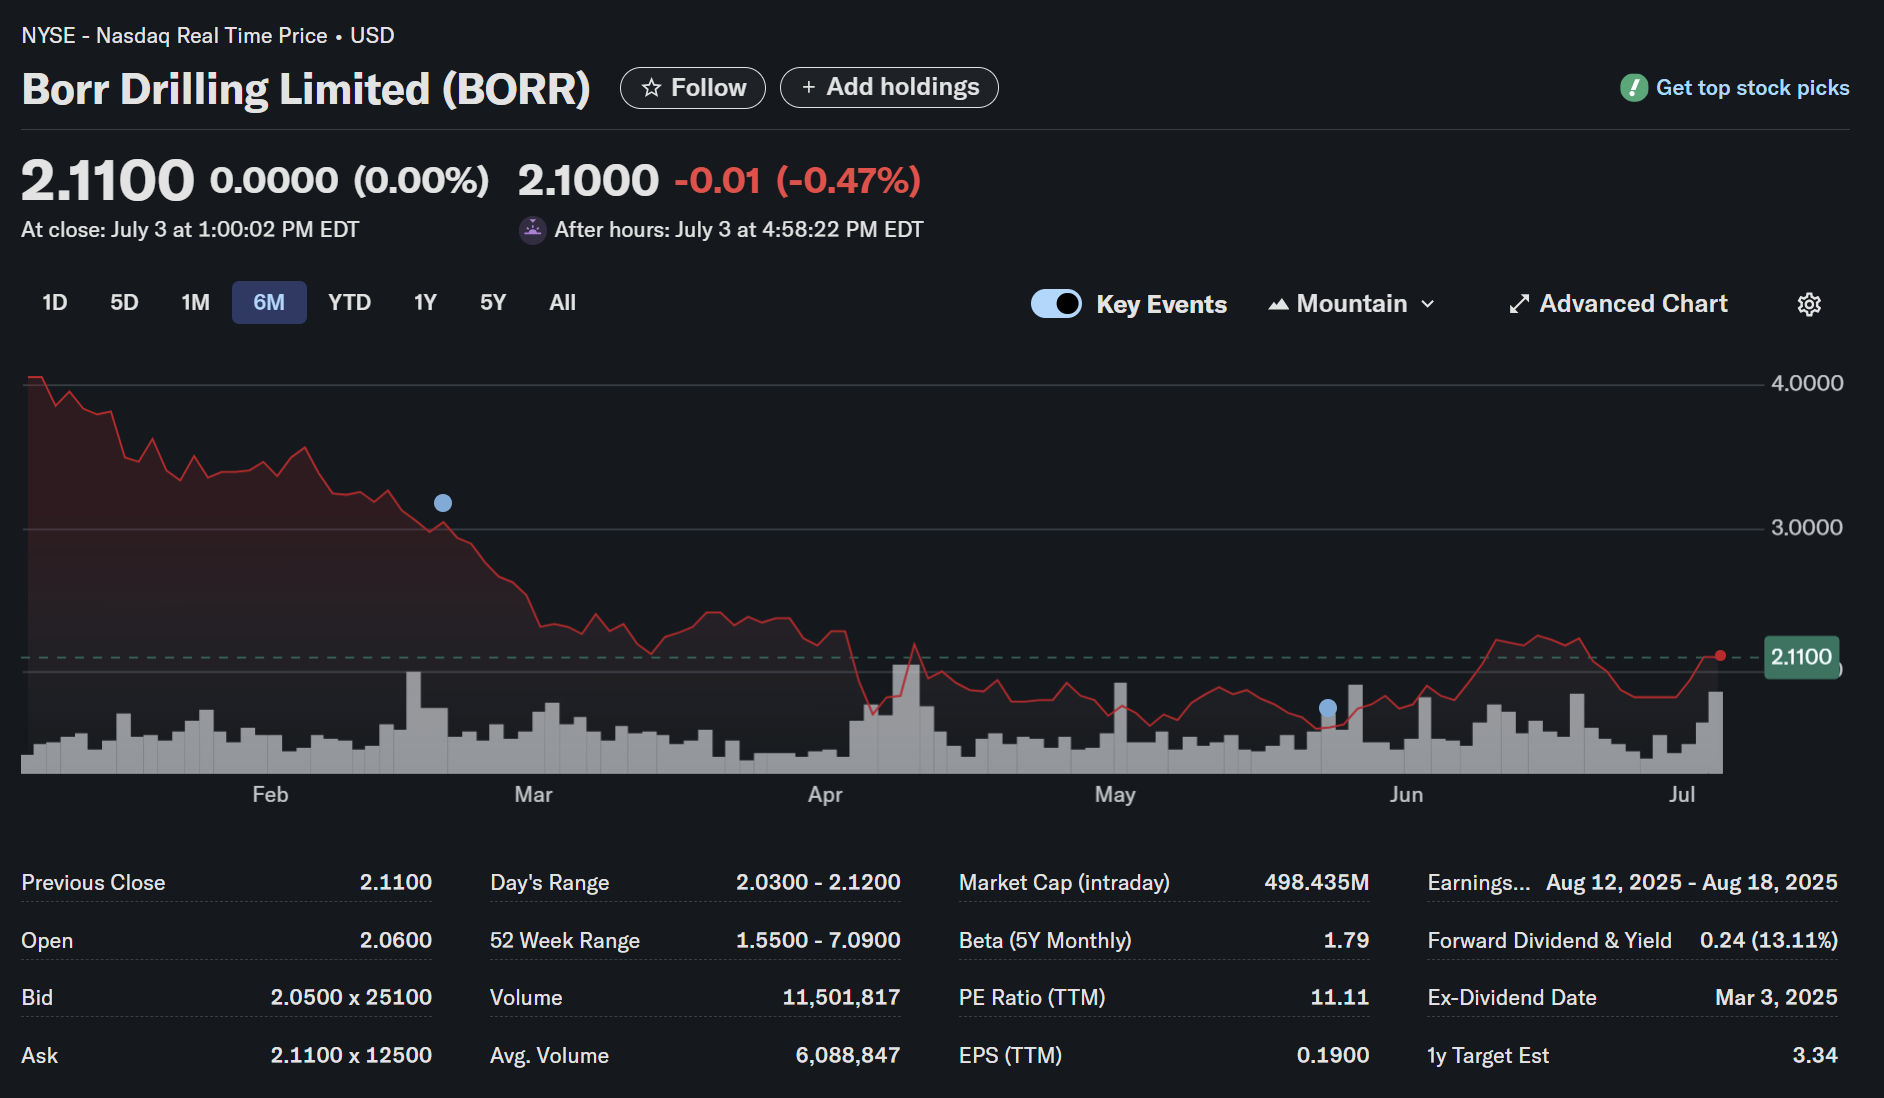Screen dimensions: 1884x1098
Task: Click the PE Ratio (TTM) value 11.11
Action: point(1340,998)
